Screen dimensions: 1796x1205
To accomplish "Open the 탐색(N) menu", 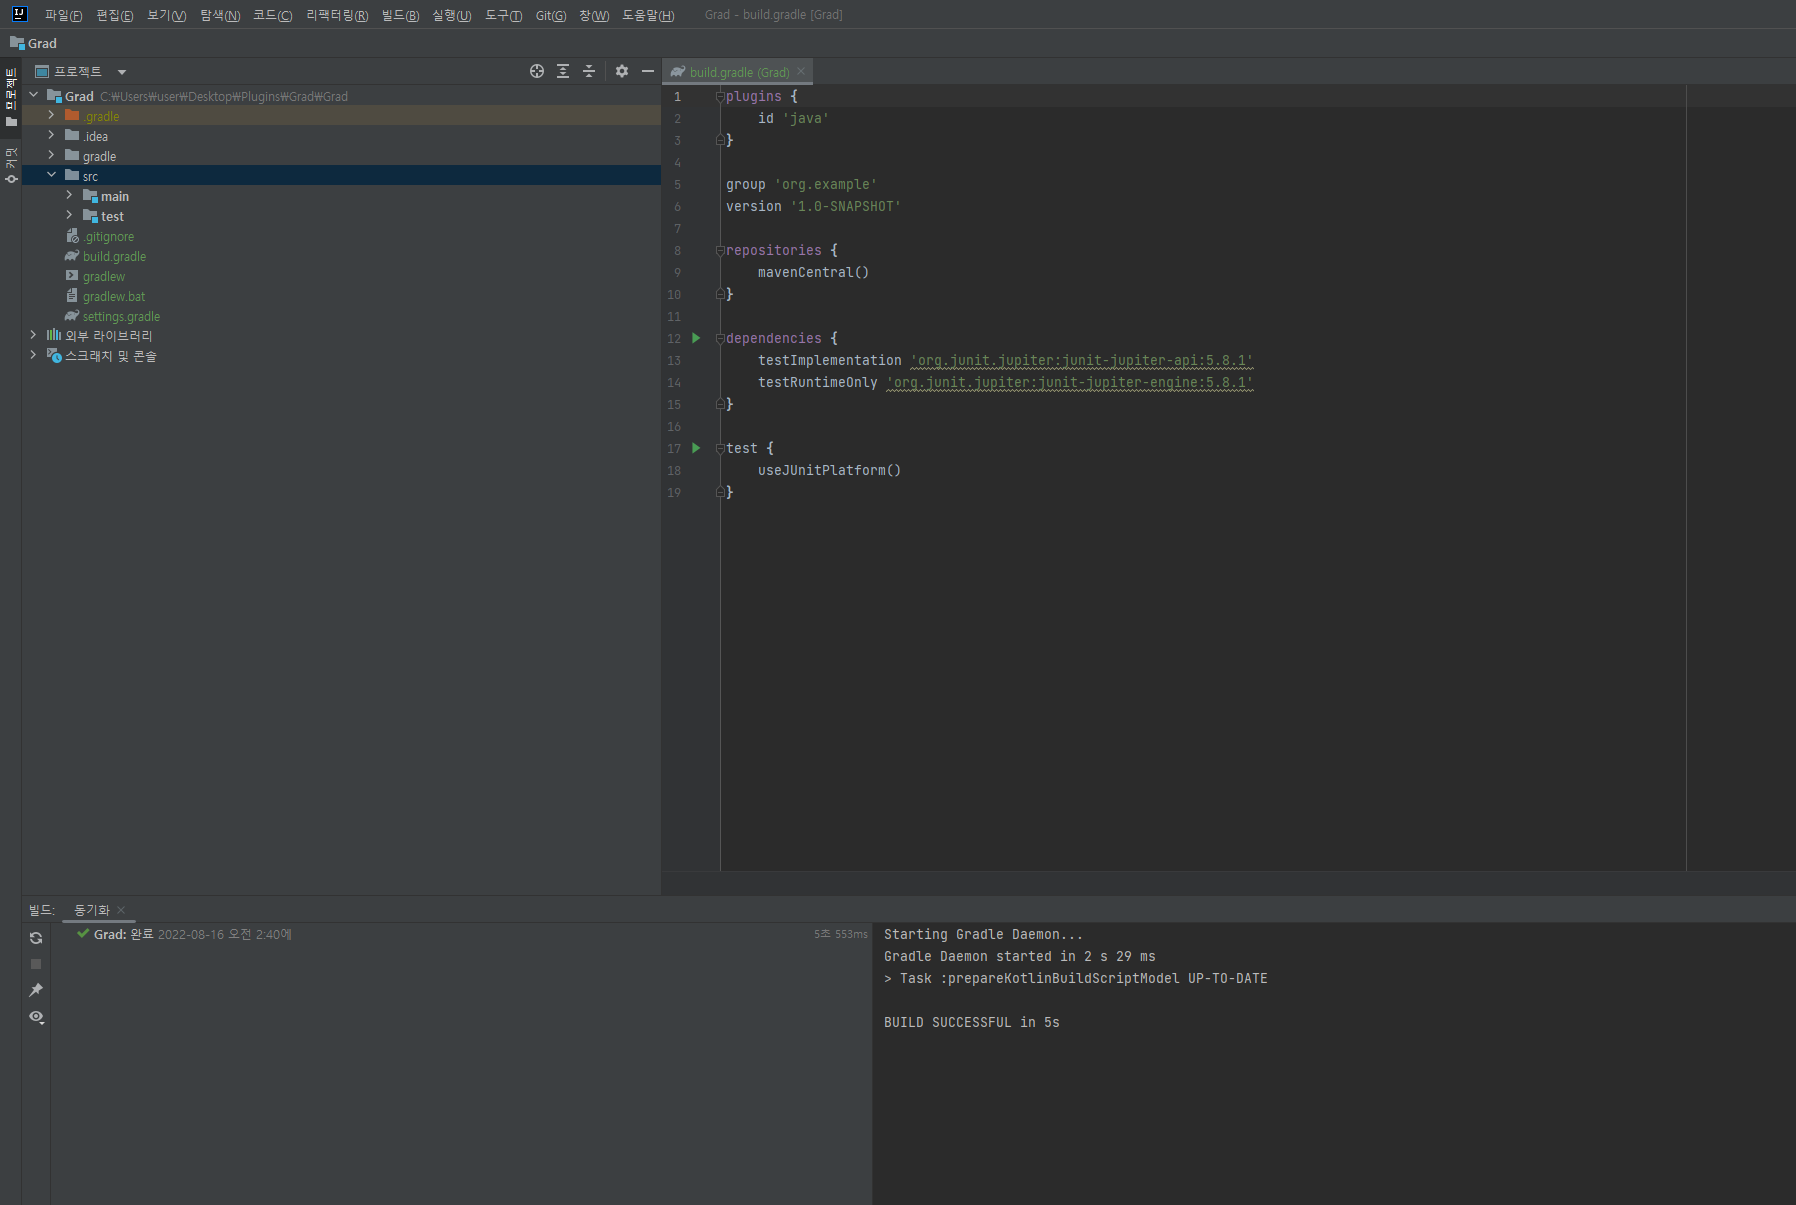I will 220,15.
